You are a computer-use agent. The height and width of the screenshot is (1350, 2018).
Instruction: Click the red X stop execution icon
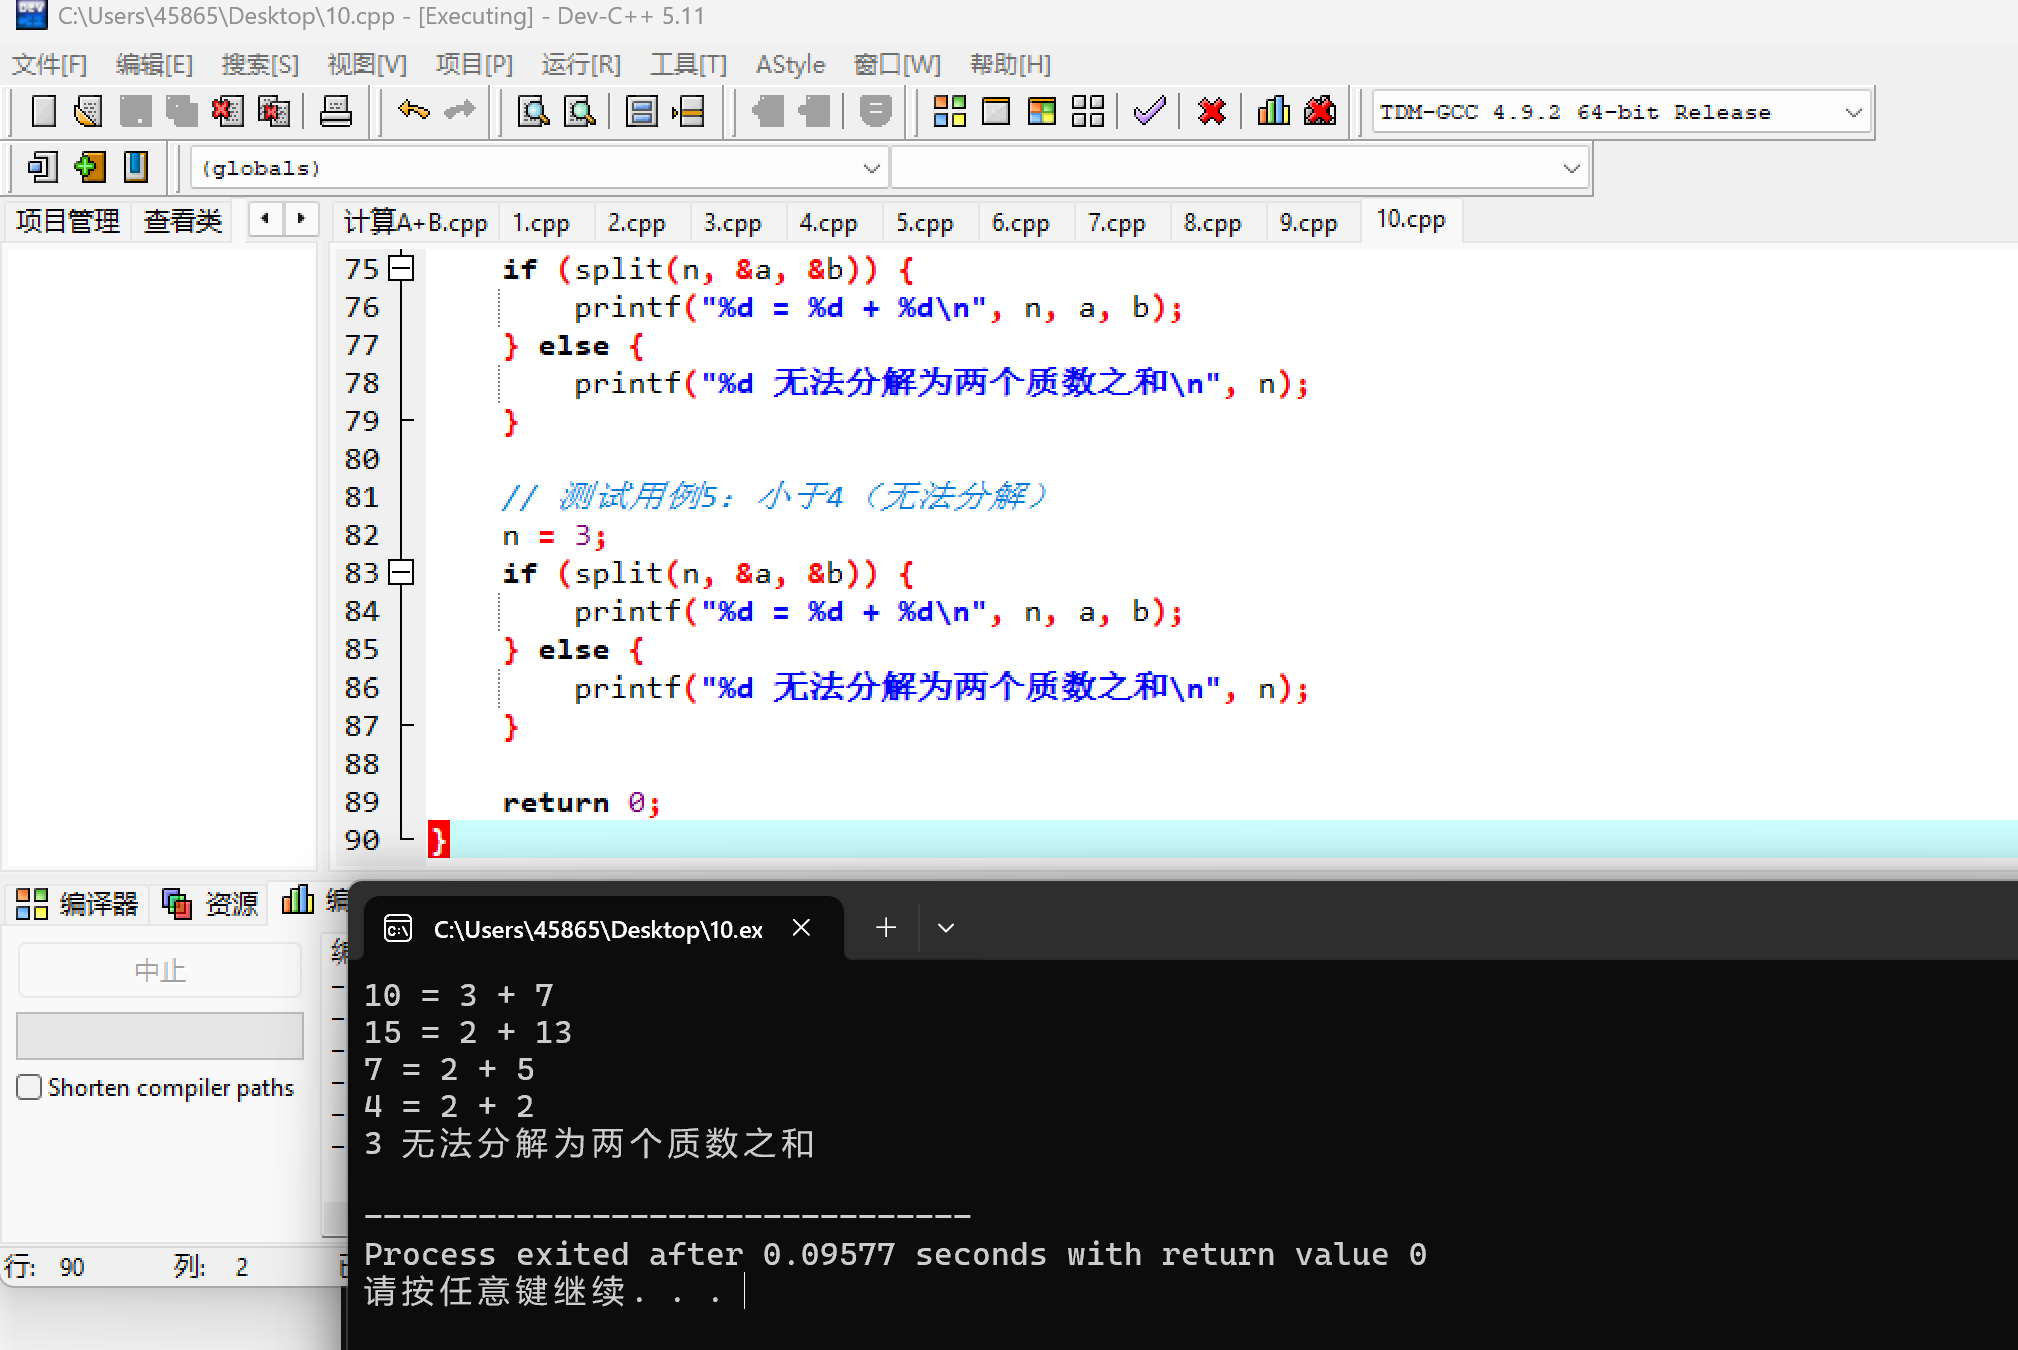[1211, 111]
